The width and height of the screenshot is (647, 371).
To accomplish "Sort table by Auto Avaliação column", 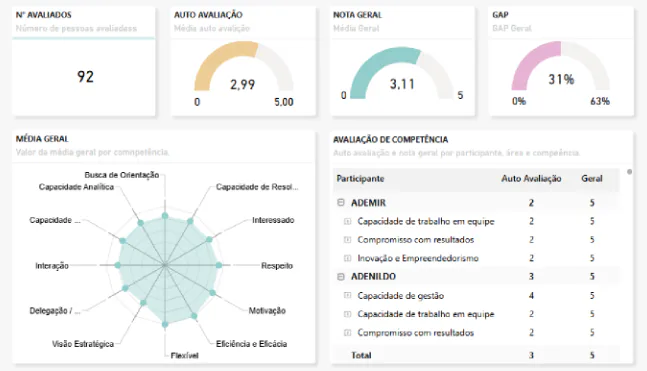I will pyautogui.click(x=531, y=179).
